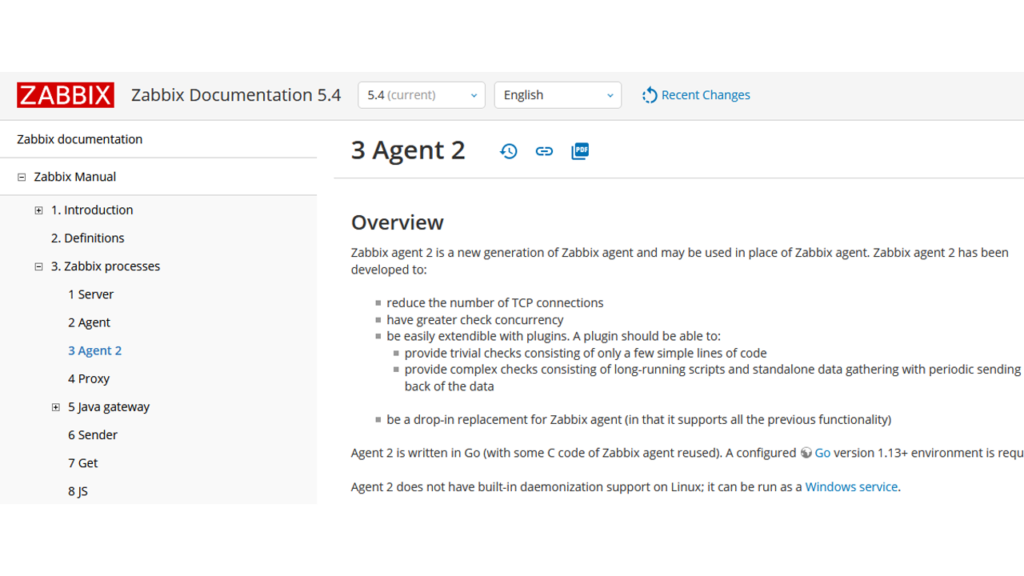This screenshot has height=576, width=1024.
Task: Open Recent Changes link
Action: point(705,95)
